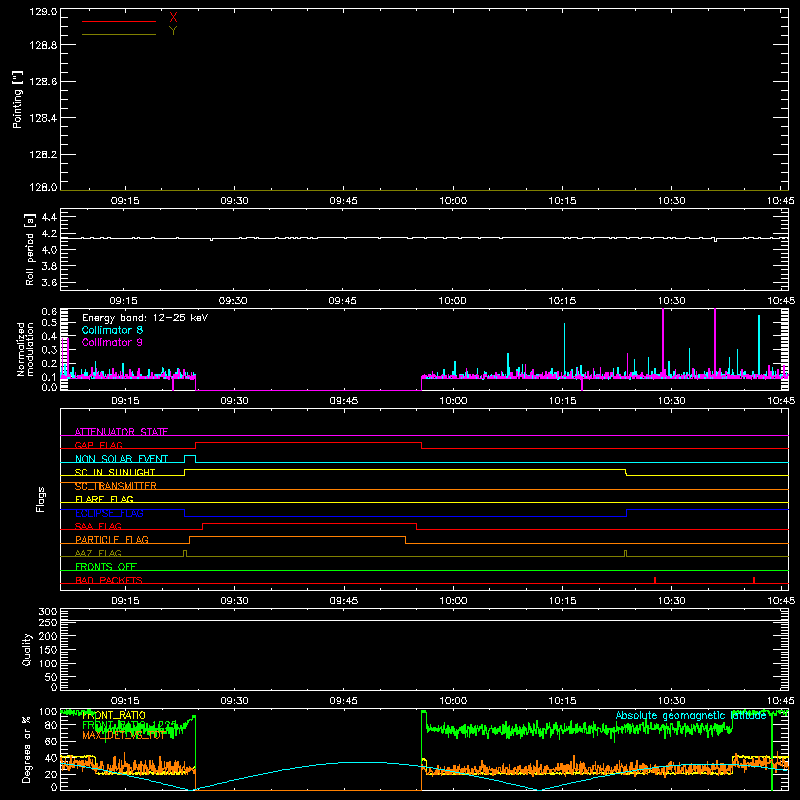
Task: Click the white roll period trace
Action: click(x=424, y=238)
